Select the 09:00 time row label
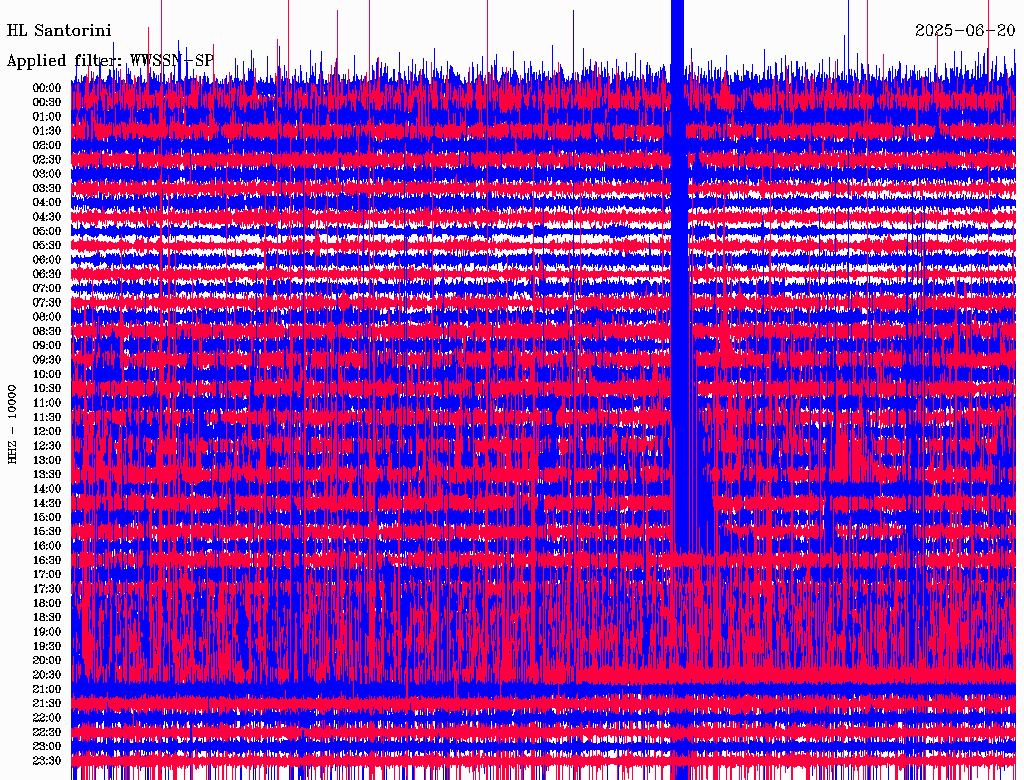The image size is (1024, 780). pos(47,345)
